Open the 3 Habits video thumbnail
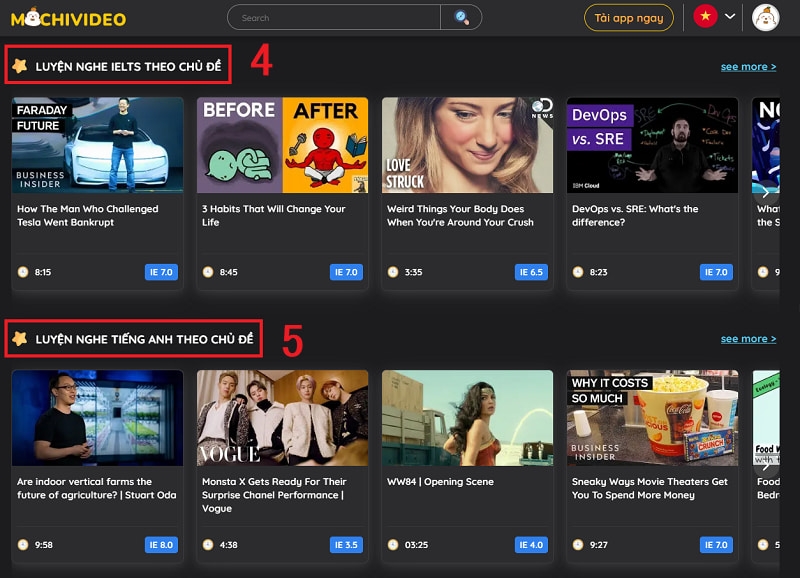The image size is (800, 578). (x=282, y=145)
